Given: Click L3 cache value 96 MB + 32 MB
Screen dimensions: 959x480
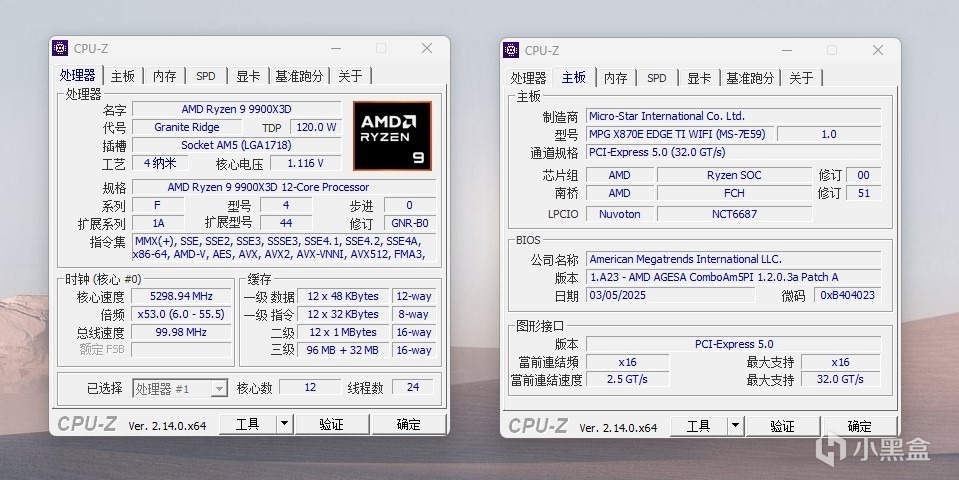Looking at the screenshot, I should [343, 350].
